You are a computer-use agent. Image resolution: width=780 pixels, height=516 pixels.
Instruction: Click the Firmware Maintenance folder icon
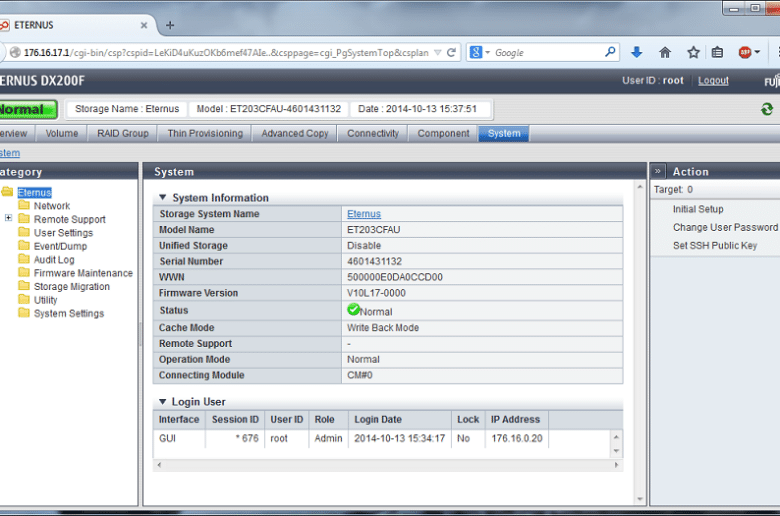(x=24, y=272)
